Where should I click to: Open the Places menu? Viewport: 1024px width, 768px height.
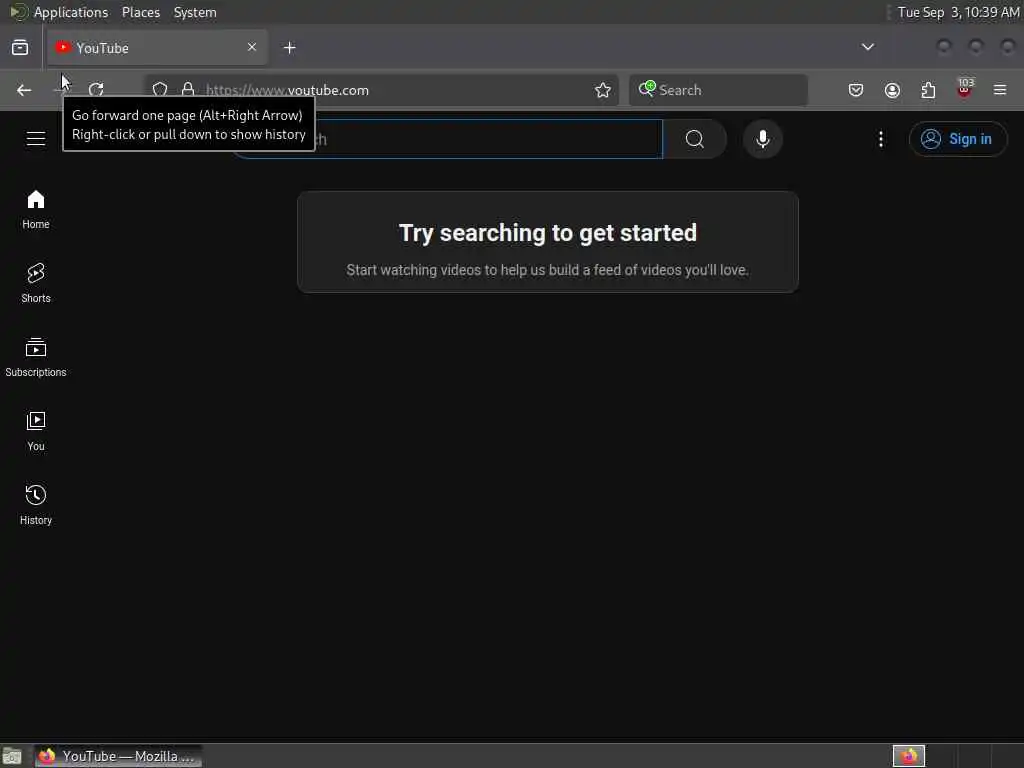141,12
